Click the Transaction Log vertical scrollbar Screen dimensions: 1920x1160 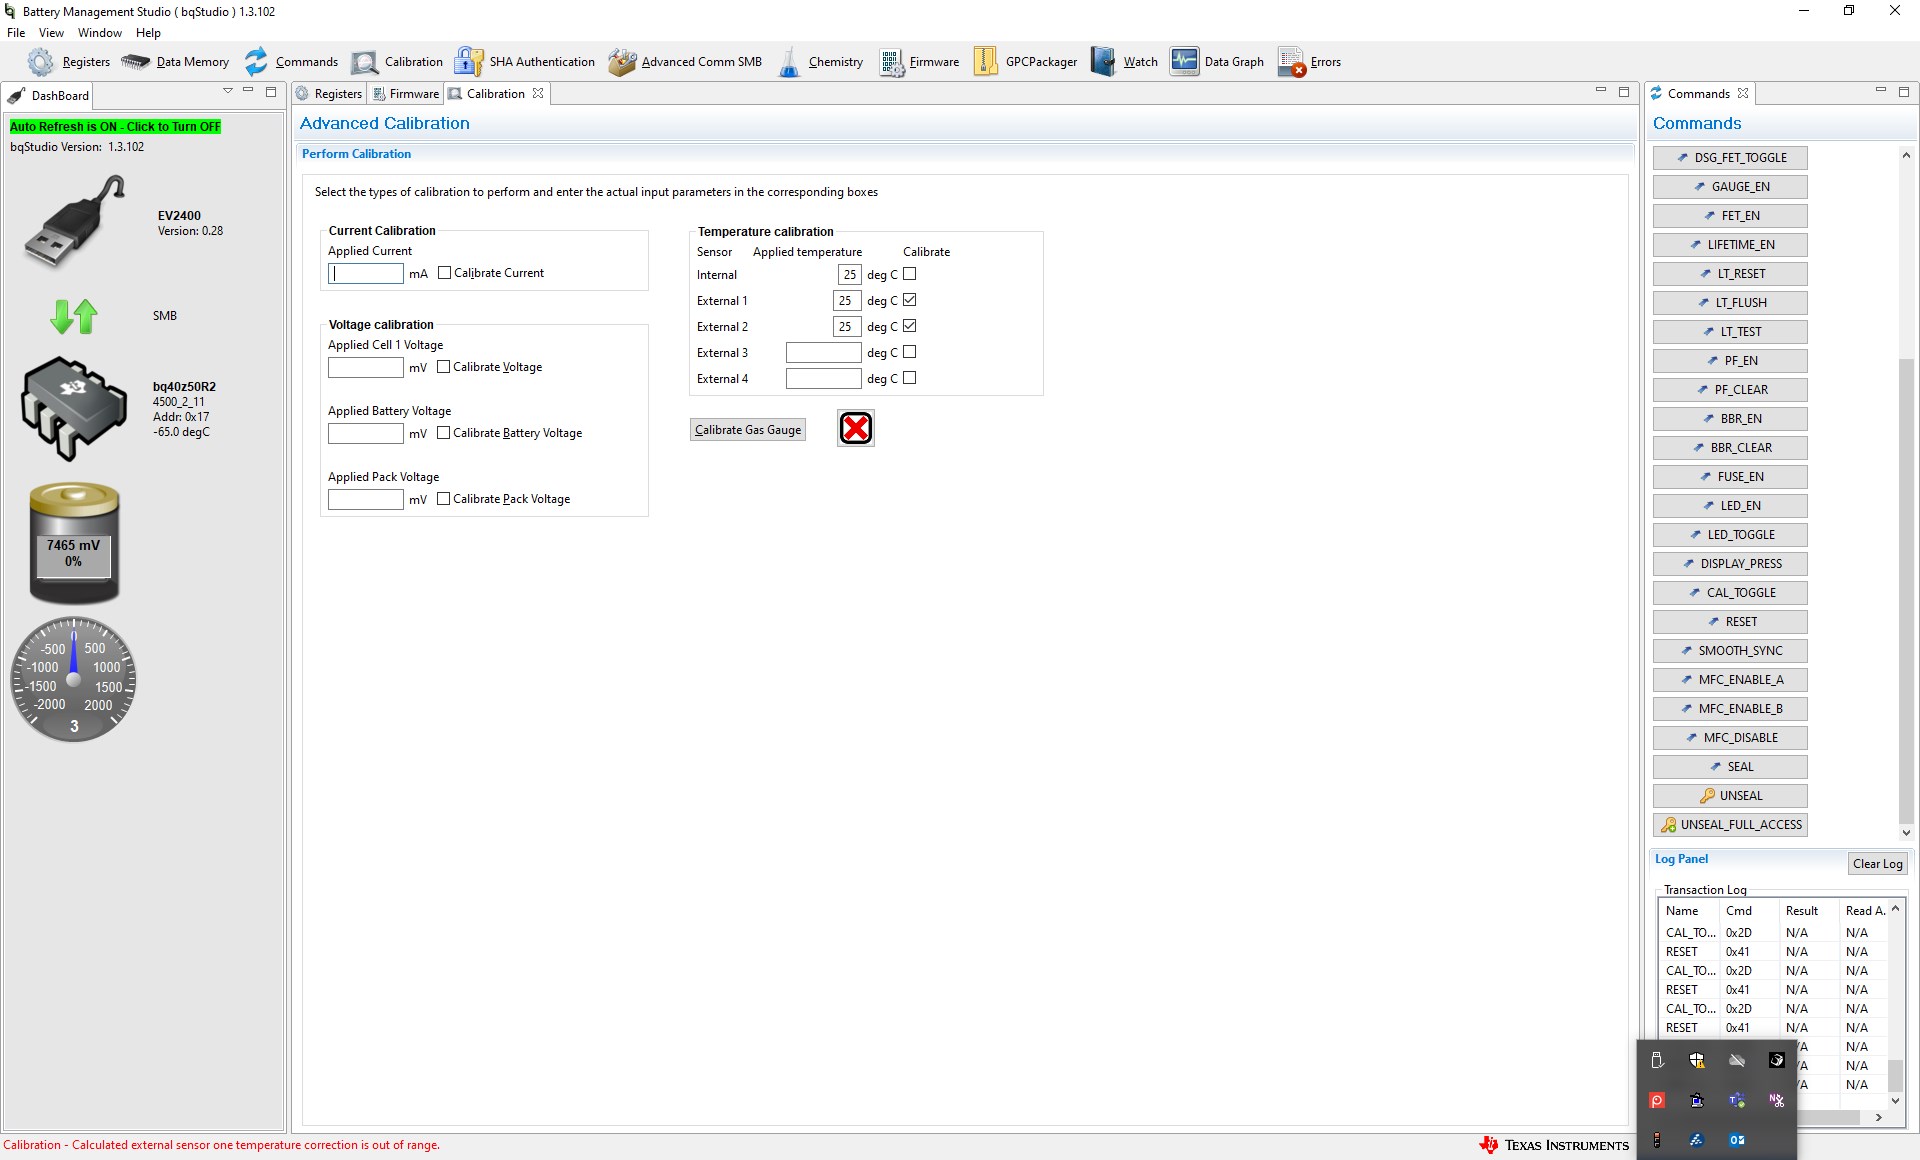tap(1895, 1075)
